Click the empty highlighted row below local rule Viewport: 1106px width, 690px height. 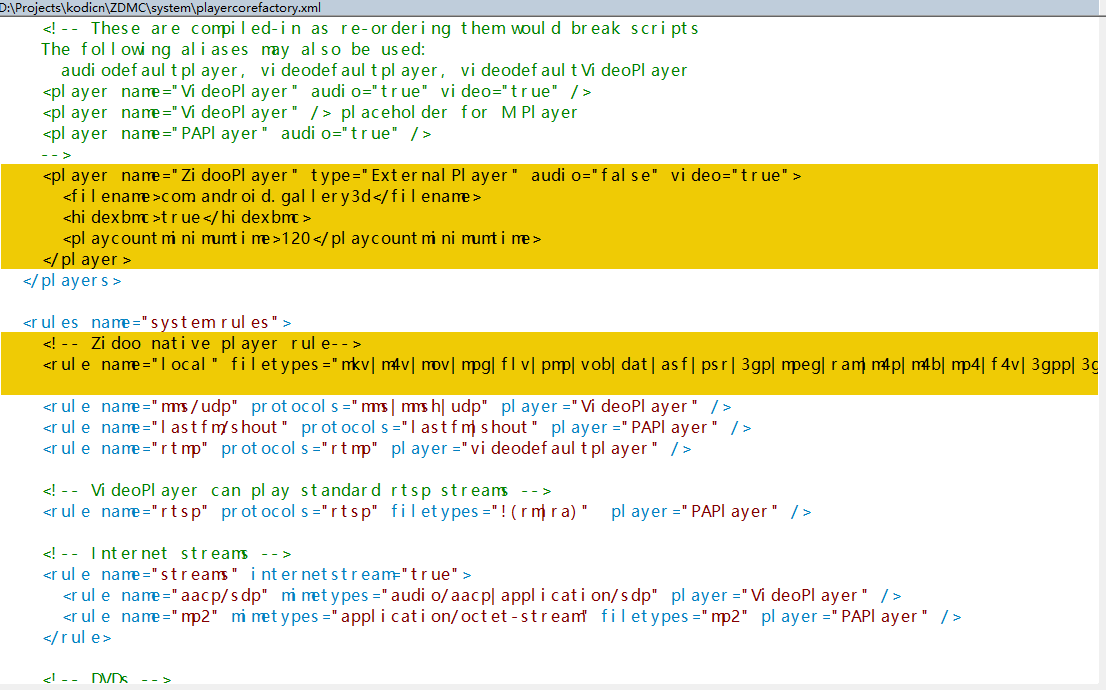550,384
